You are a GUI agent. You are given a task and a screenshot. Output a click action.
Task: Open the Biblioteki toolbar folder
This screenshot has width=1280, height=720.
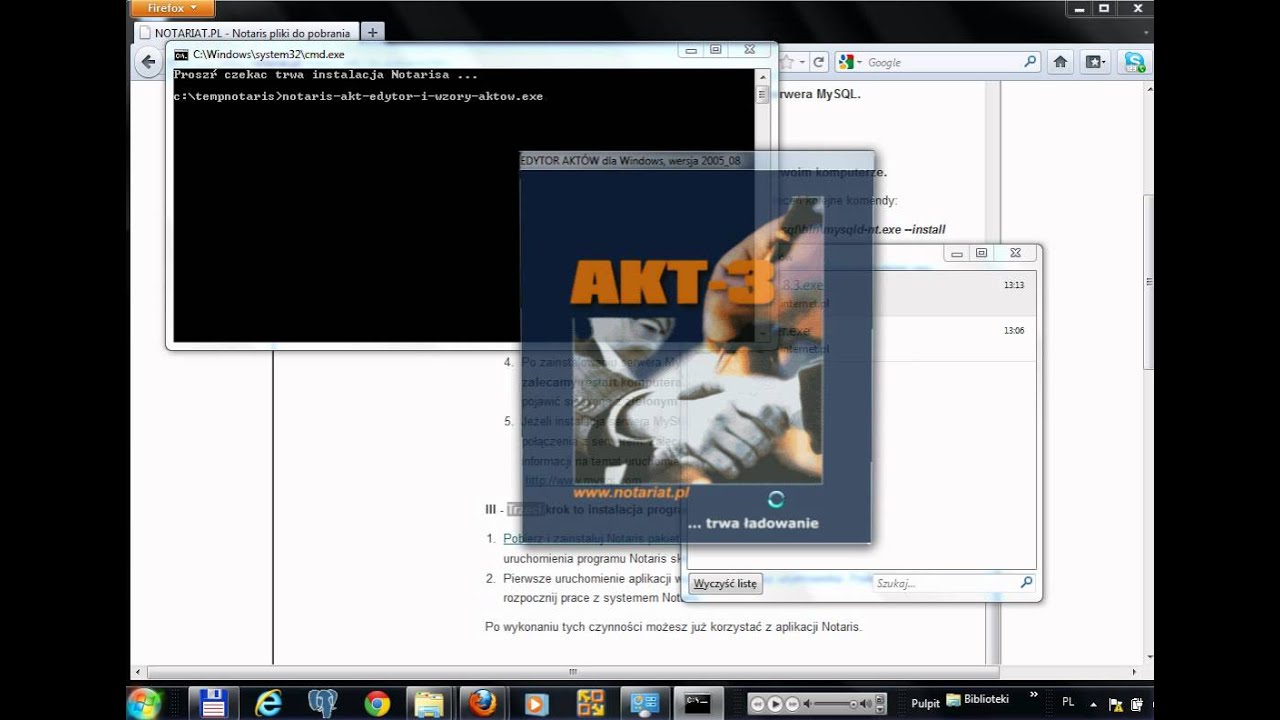(977, 700)
